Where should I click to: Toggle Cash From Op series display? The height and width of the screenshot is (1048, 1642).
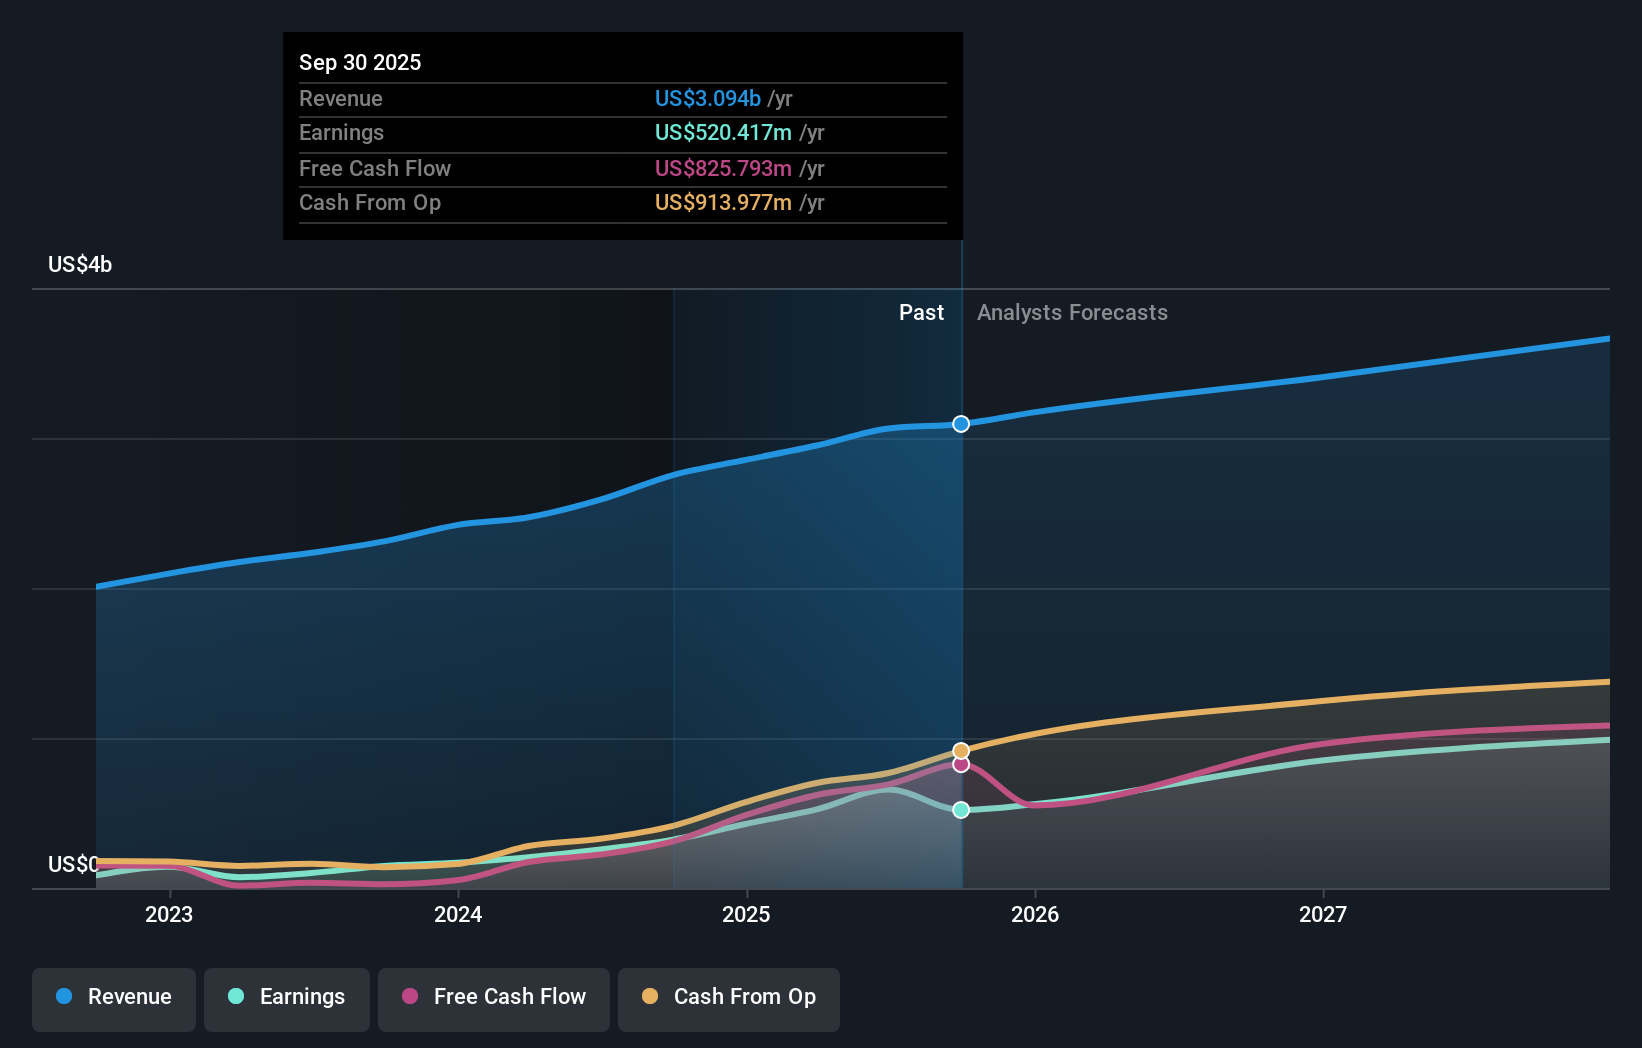tap(728, 999)
